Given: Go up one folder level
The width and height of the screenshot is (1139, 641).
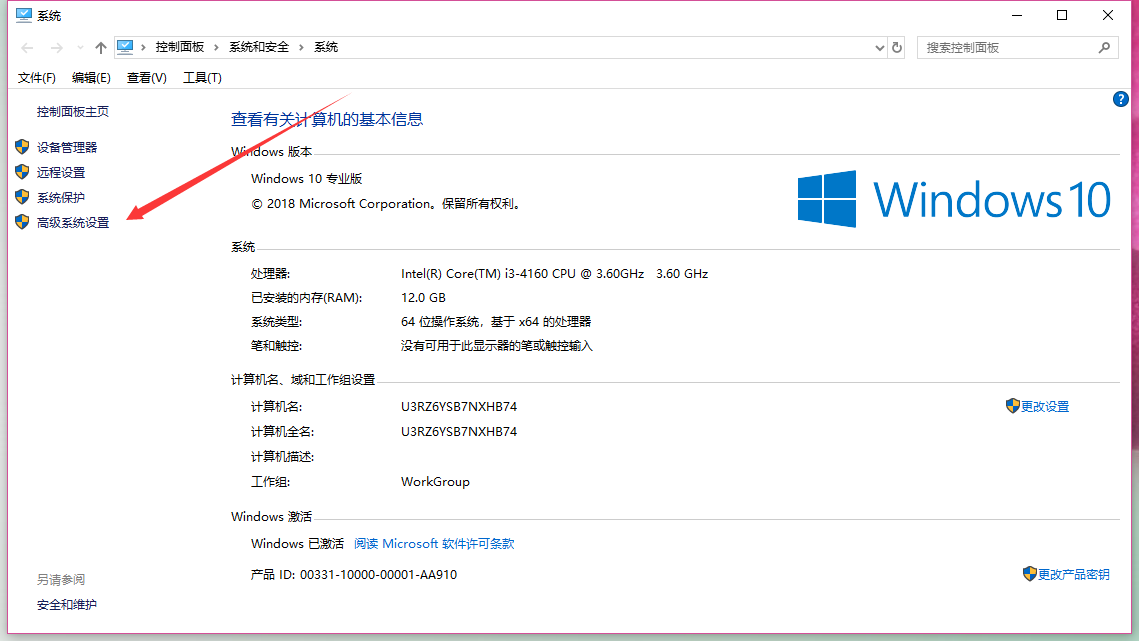Looking at the screenshot, I should [x=100, y=48].
